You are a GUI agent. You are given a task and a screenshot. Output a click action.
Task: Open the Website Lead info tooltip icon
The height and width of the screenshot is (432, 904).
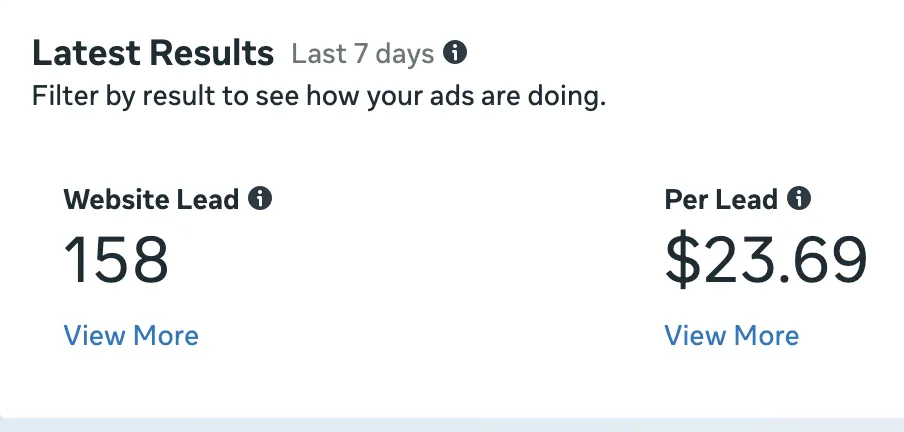260,198
